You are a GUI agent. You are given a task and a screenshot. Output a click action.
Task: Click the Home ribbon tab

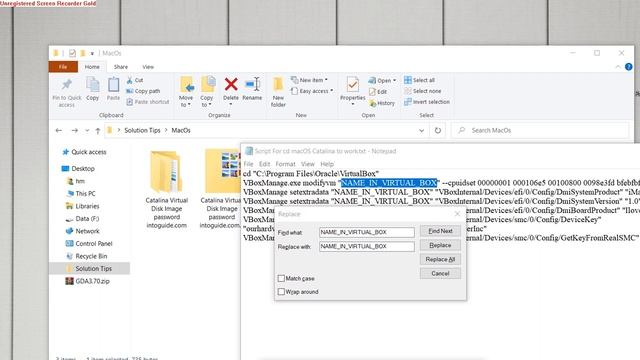click(x=92, y=67)
